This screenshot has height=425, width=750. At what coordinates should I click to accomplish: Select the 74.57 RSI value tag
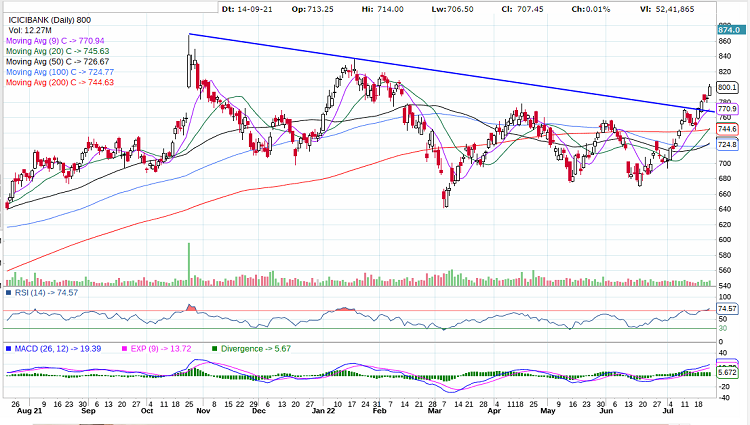(728, 309)
